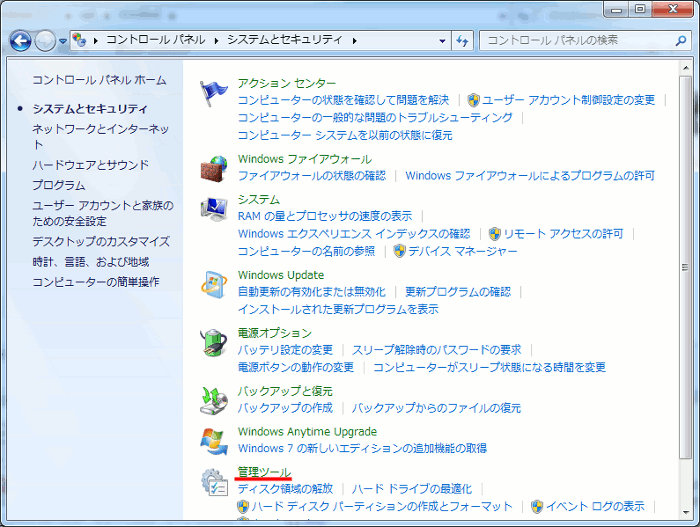
Task: Click the Back navigation arrow button
Action: pyautogui.click(x=20, y=41)
